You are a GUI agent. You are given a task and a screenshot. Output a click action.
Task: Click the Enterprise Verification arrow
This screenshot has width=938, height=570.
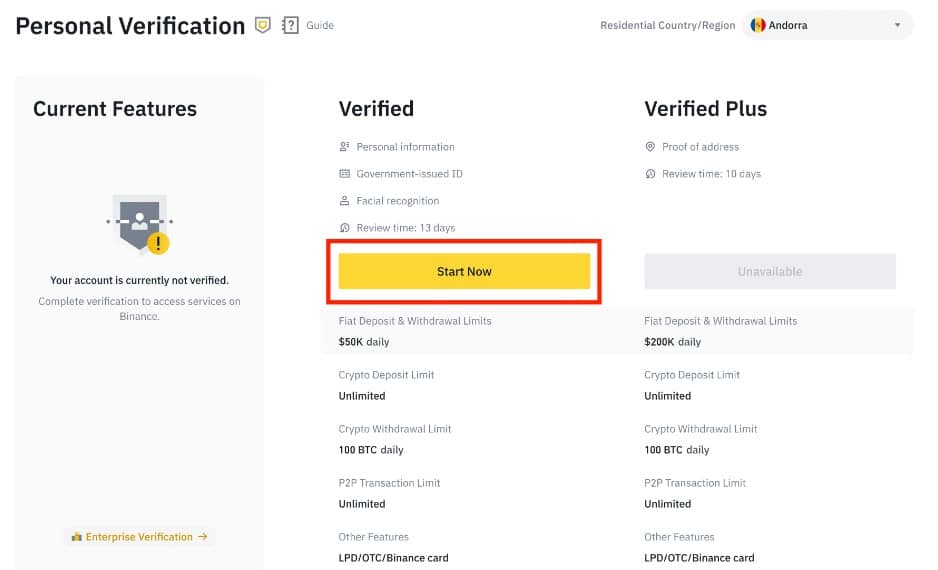[203, 537]
